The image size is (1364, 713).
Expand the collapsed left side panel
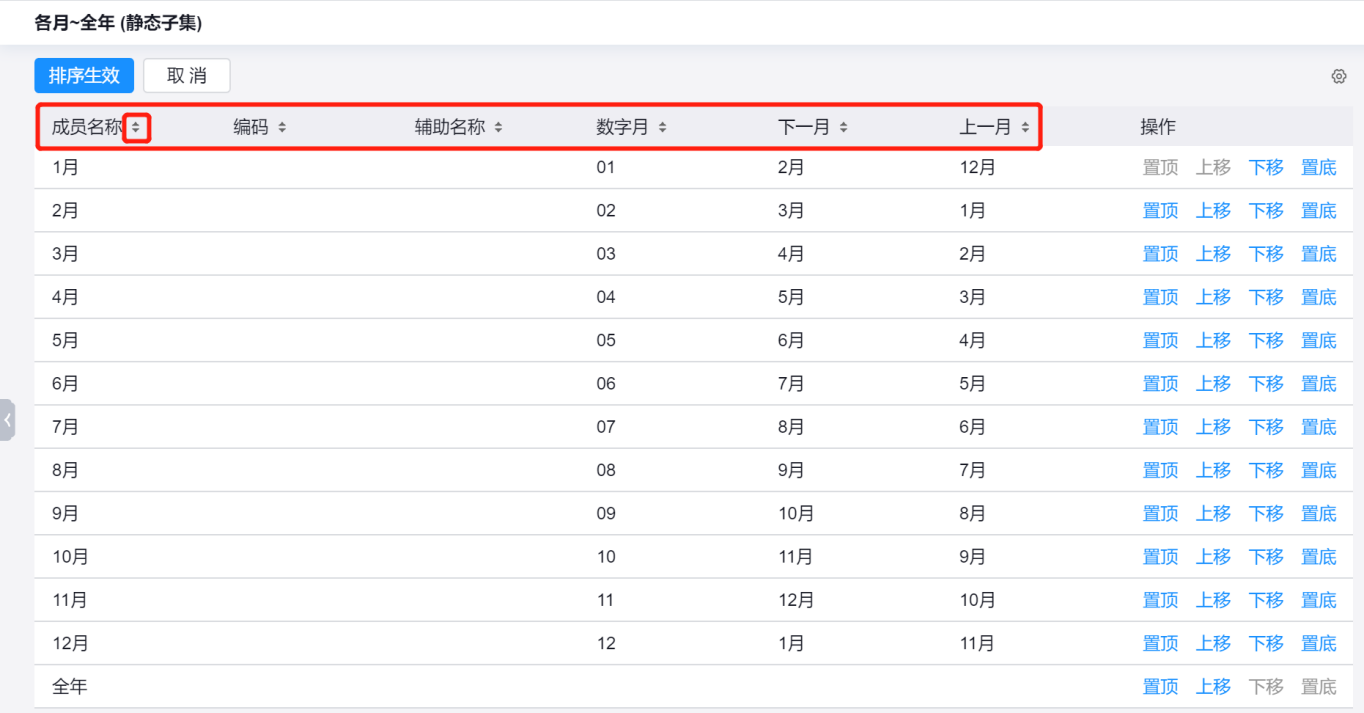(8, 420)
